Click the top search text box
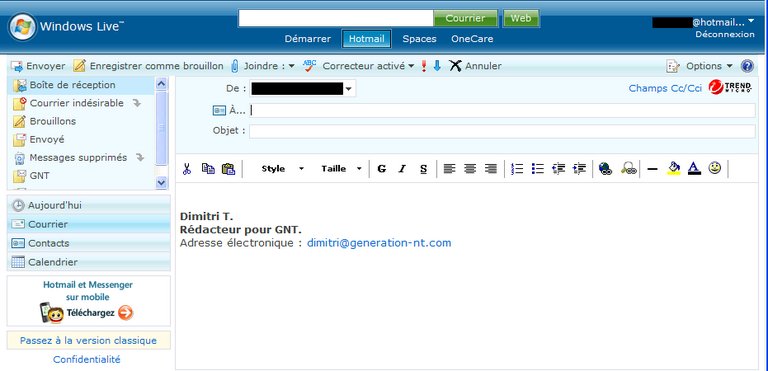768x371 pixels. click(336, 18)
